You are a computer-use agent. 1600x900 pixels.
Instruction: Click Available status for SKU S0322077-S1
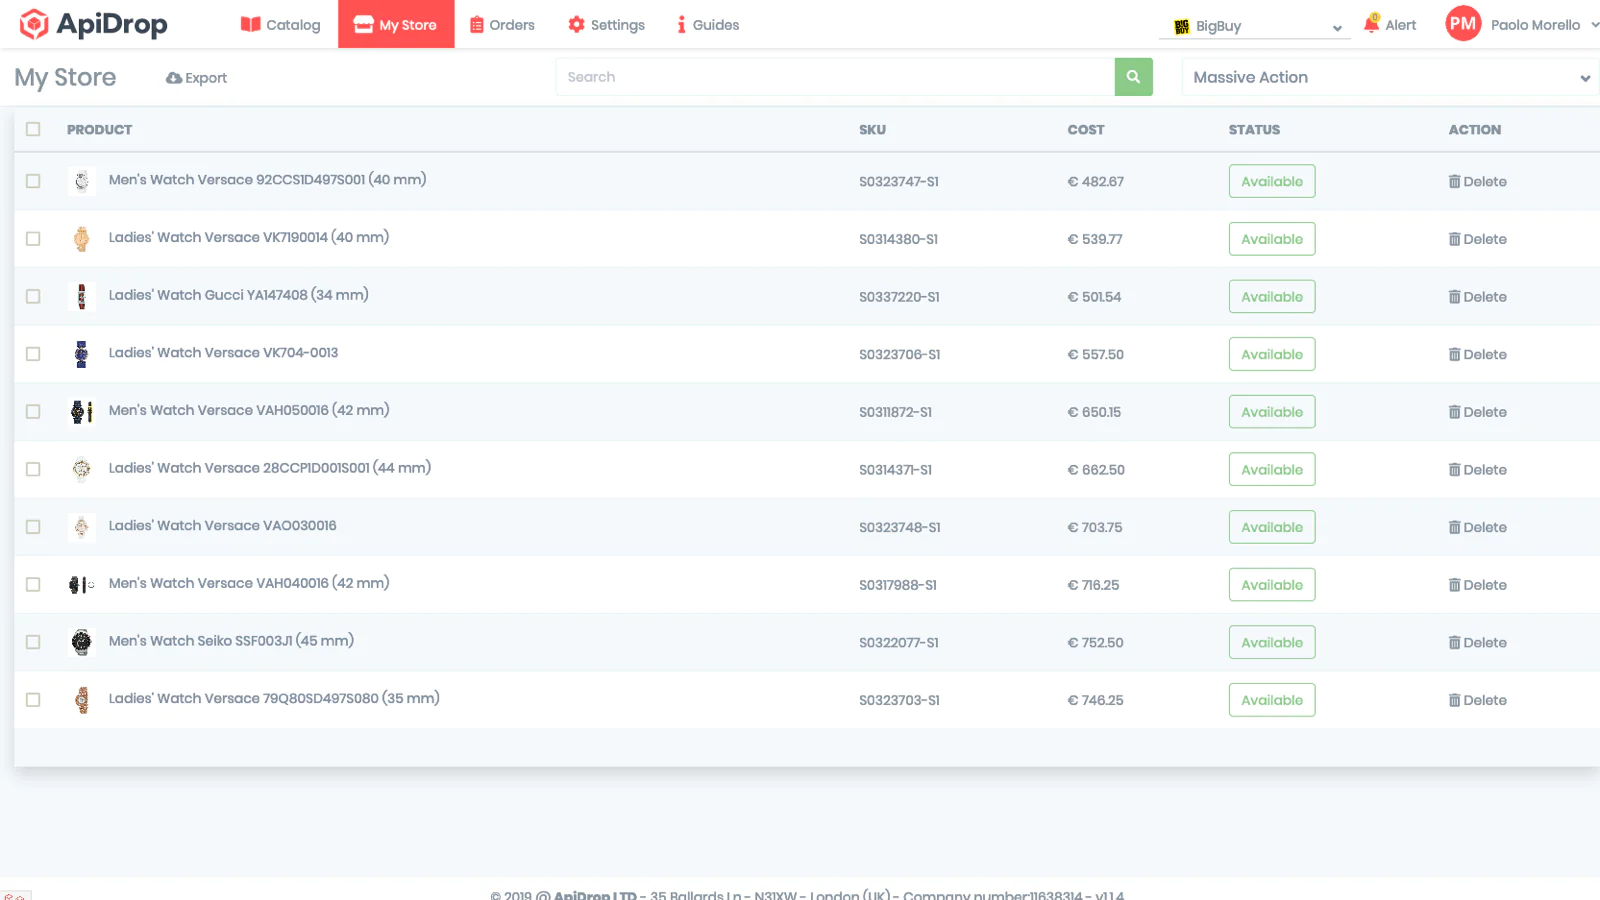pos(1272,642)
